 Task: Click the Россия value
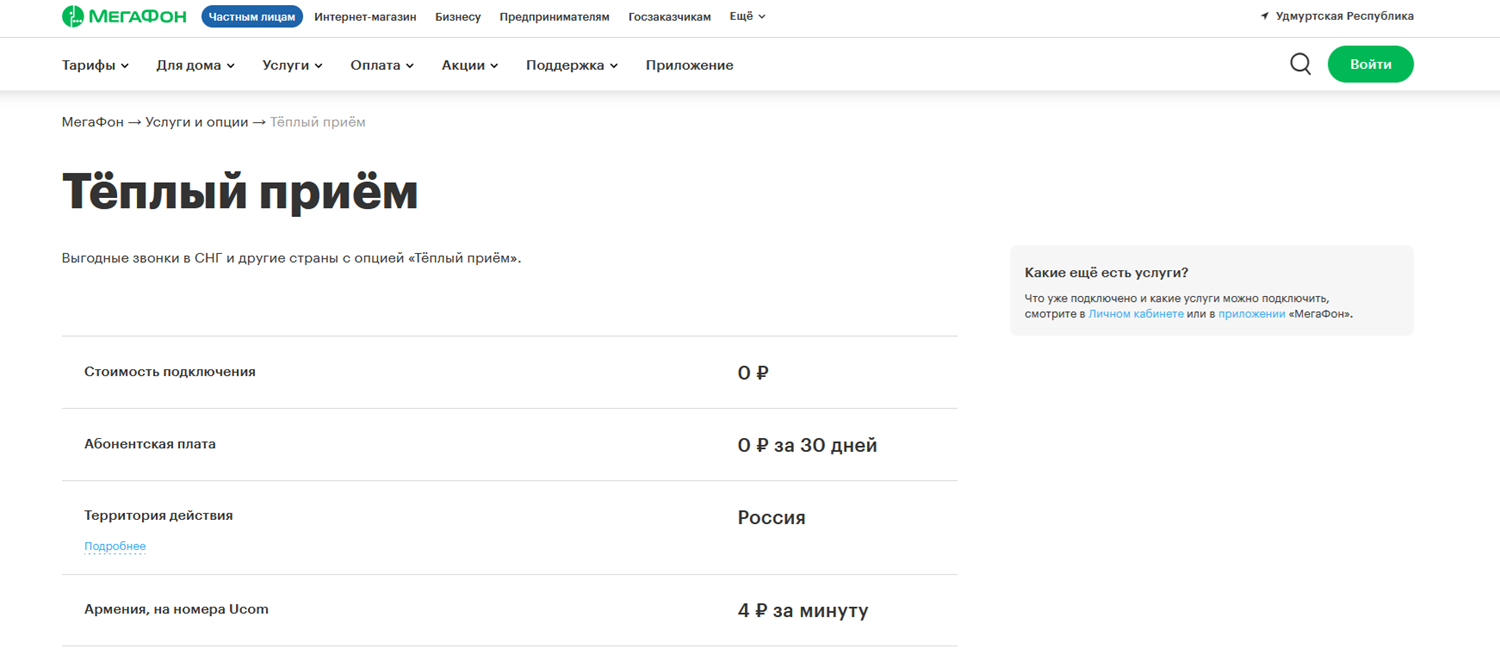tap(771, 518)
